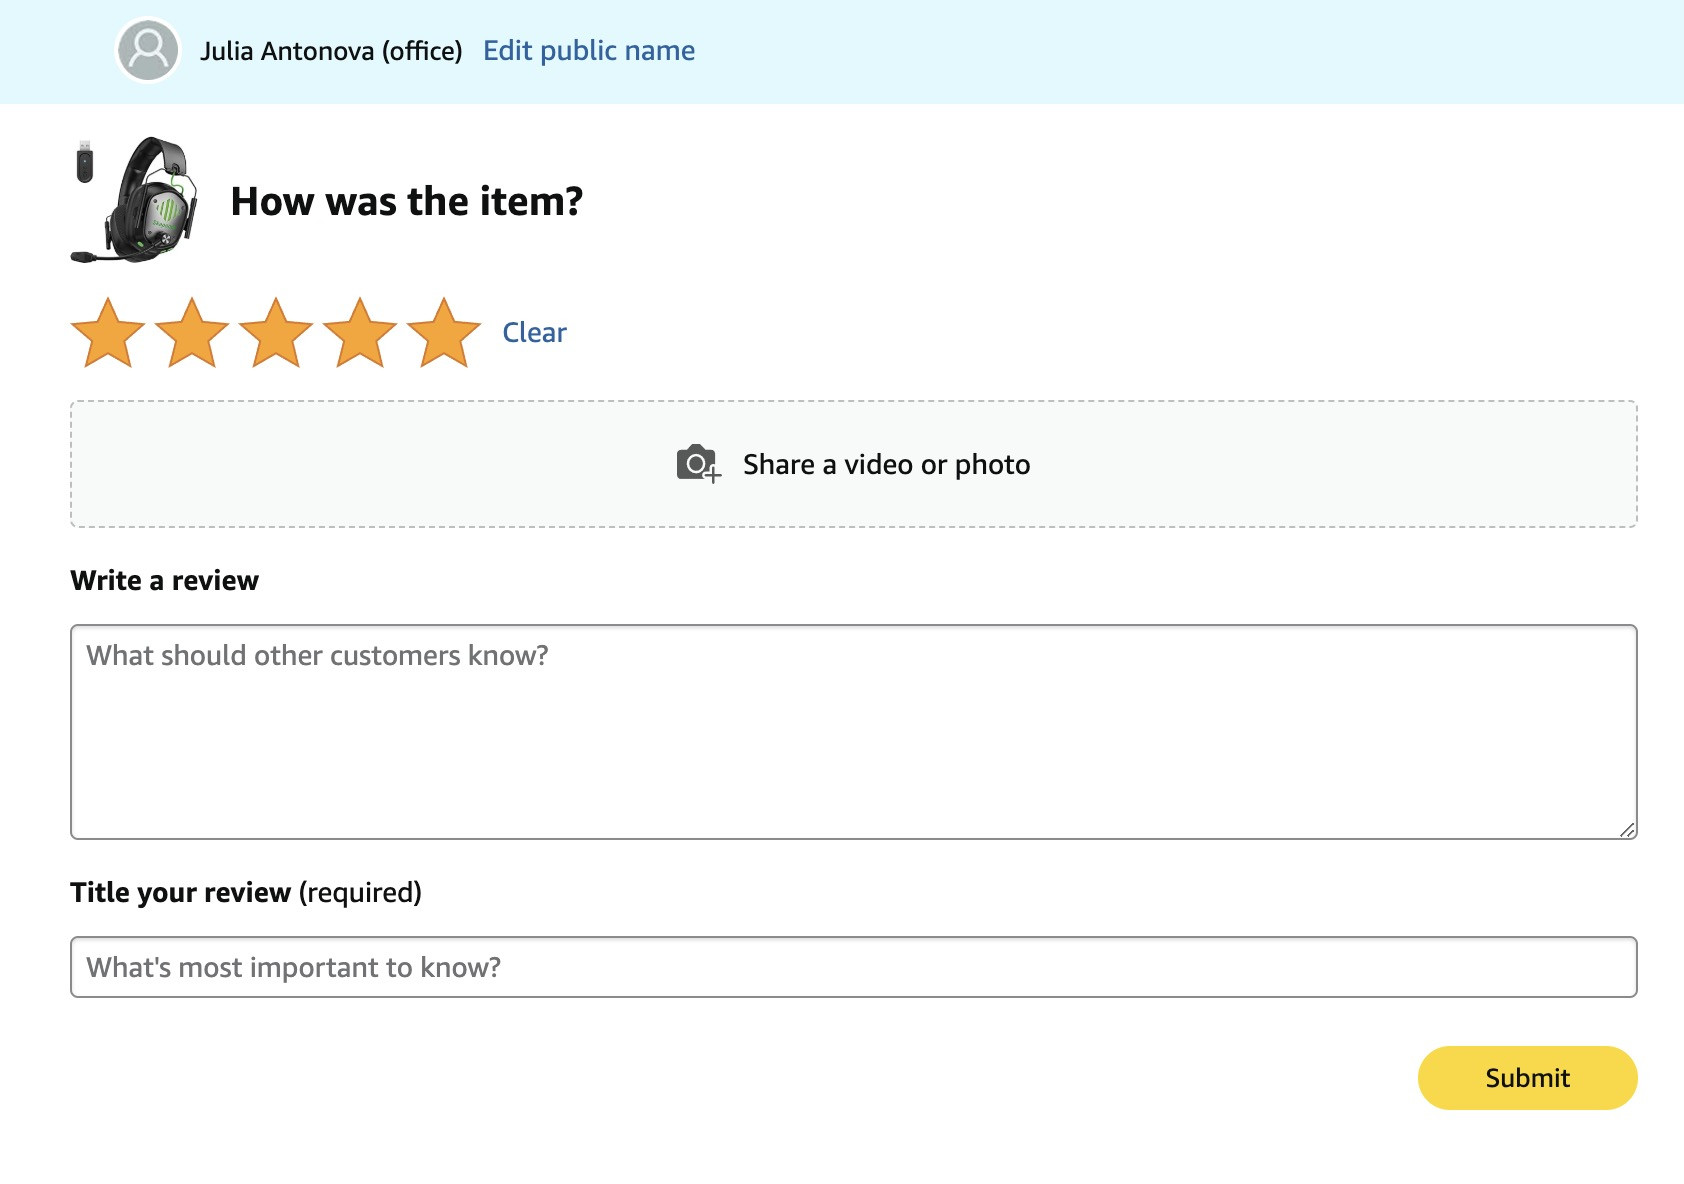Screen dimensions: 1684x1184
Task: Focus the 'What should other customers know?' review box
Action: coord(854,732)
